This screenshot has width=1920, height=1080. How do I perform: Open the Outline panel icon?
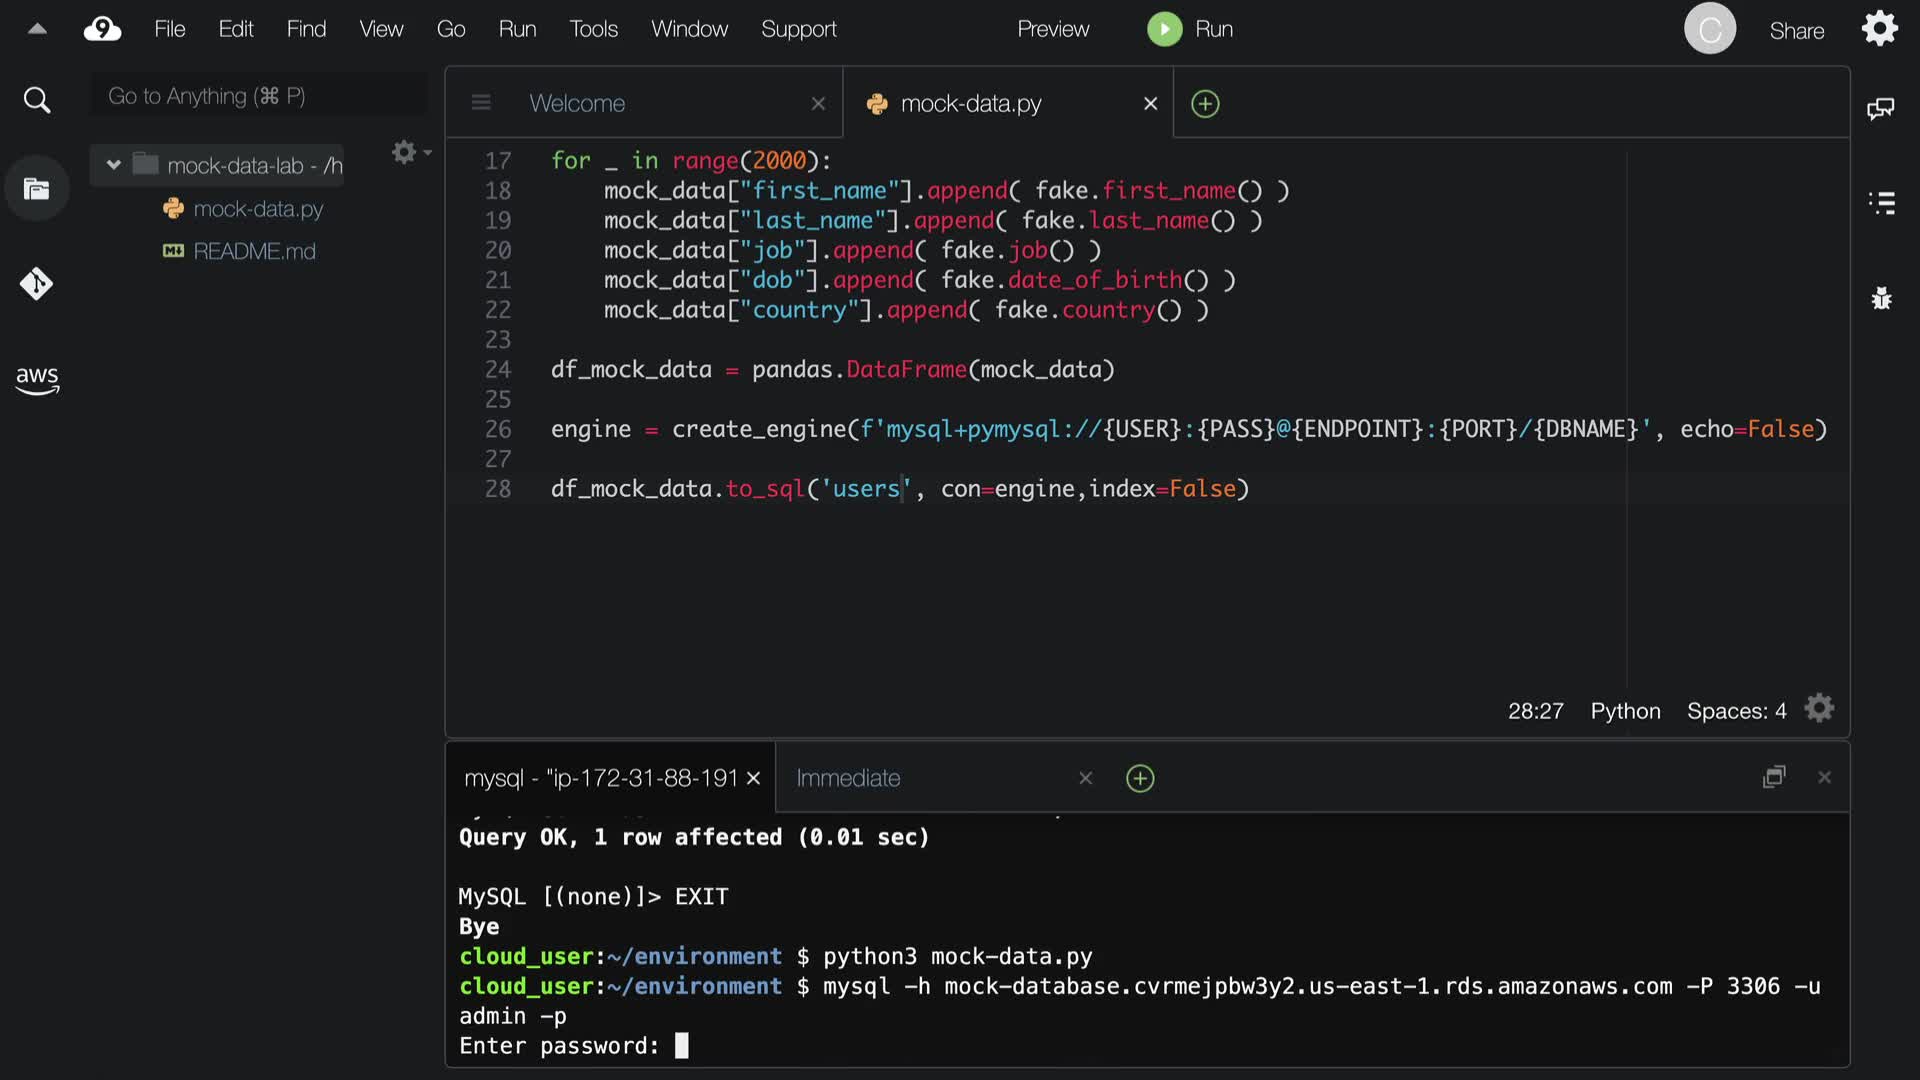1881,203
